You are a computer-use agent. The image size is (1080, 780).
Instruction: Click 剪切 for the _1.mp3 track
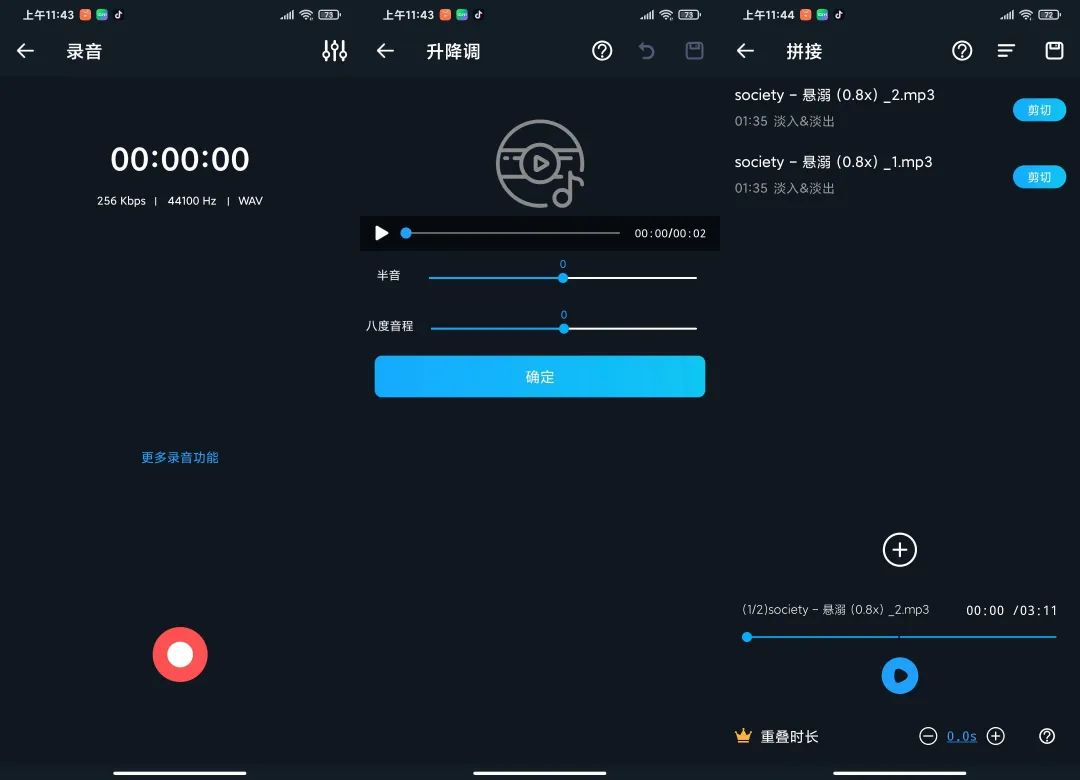pos(1039,177)
